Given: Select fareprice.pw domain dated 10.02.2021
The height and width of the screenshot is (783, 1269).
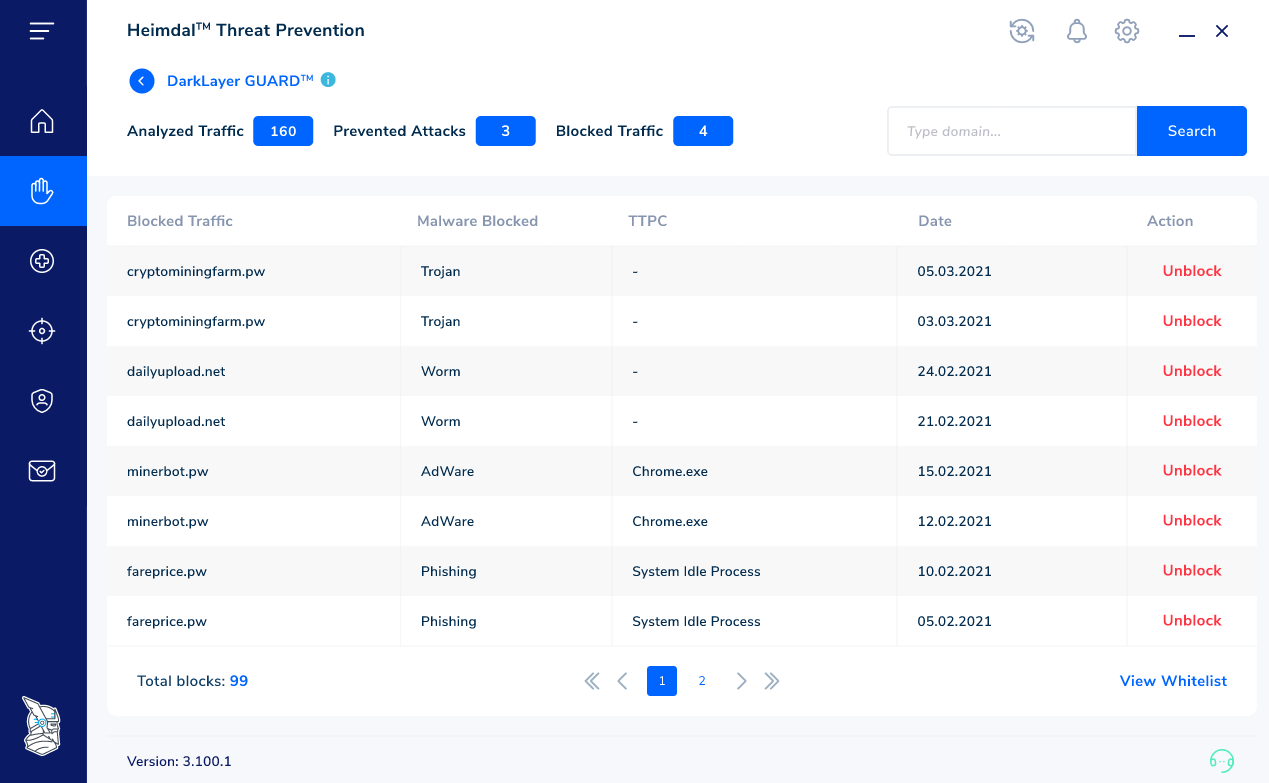Looking at the screenshot, I should 167,571.
